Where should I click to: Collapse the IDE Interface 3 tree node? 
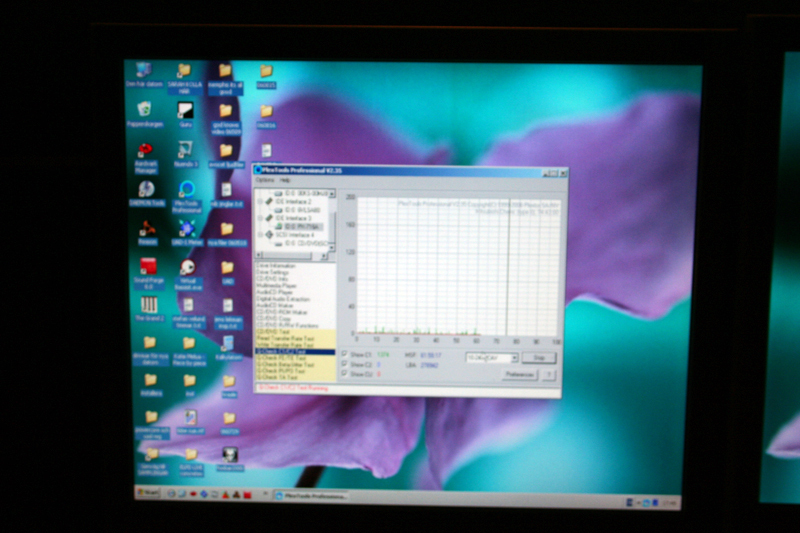point(260,218)
